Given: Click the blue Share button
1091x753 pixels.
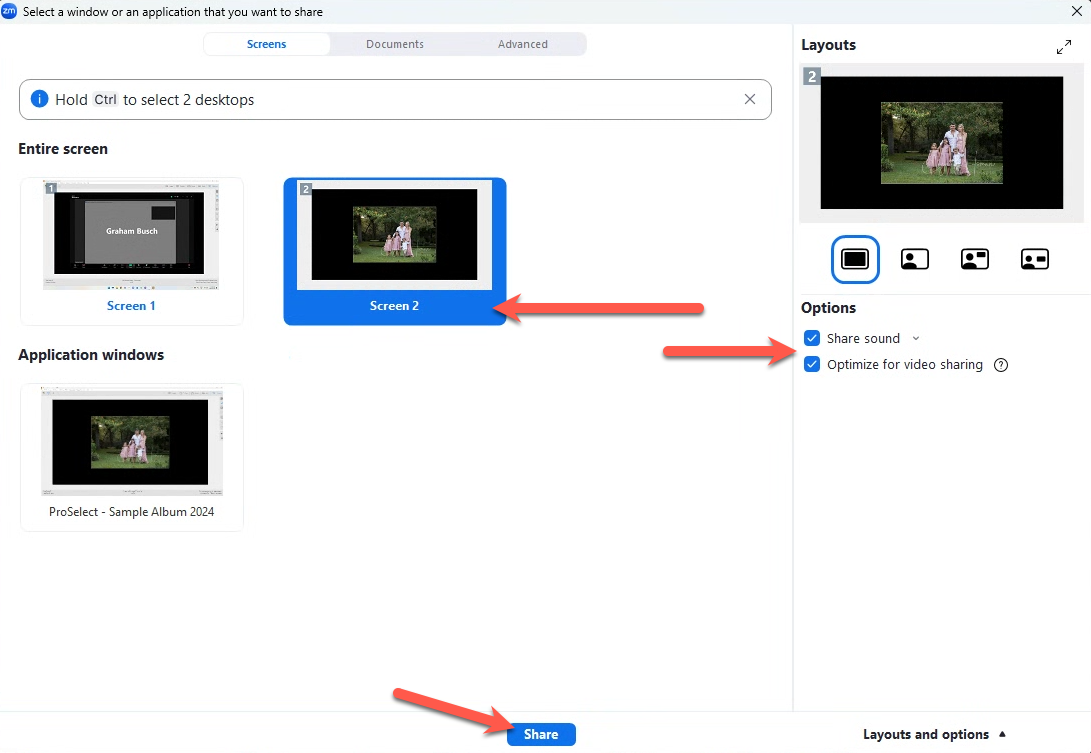Looking at the screenshot, I should click(x=541, y=734).
